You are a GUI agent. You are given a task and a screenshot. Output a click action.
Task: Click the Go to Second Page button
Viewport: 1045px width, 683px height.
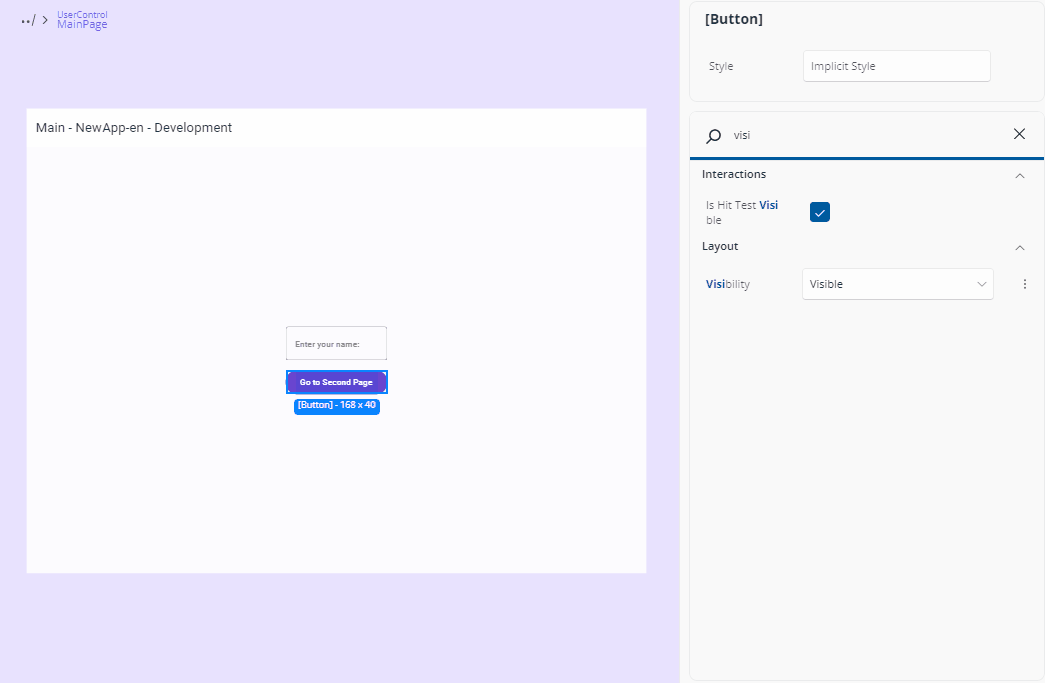pos(337,382)
